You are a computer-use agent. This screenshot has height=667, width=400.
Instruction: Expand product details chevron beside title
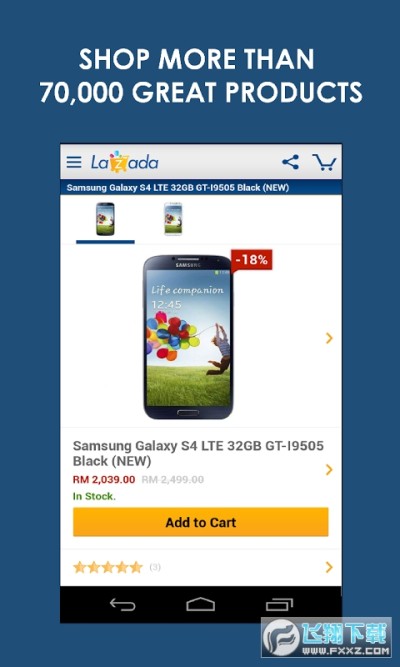click(329, 470)
